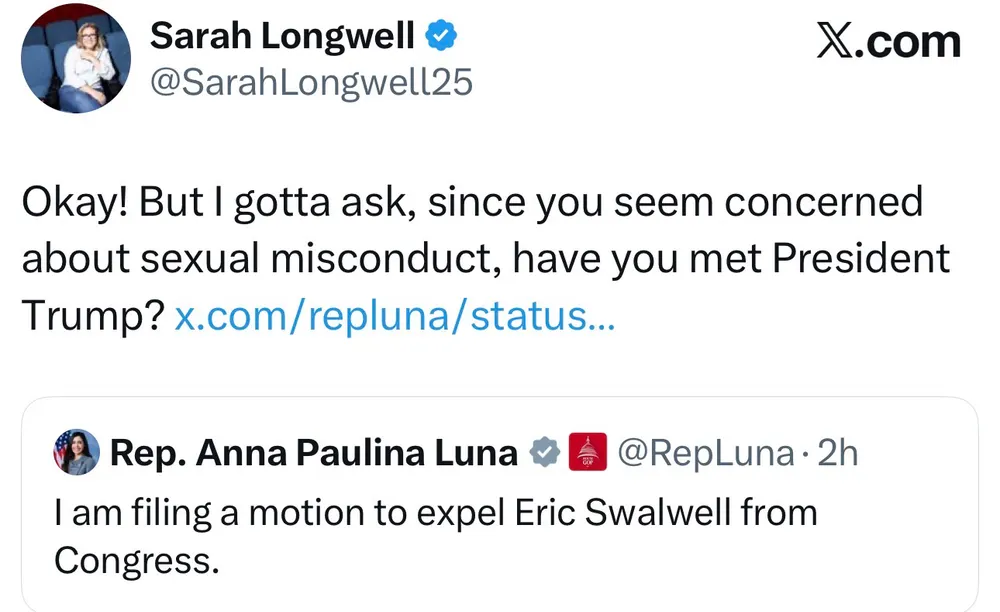1000x612 pixels.
Task: Click the phrase "sexual misconduct" in the tweet
Action: click(315, 259)
